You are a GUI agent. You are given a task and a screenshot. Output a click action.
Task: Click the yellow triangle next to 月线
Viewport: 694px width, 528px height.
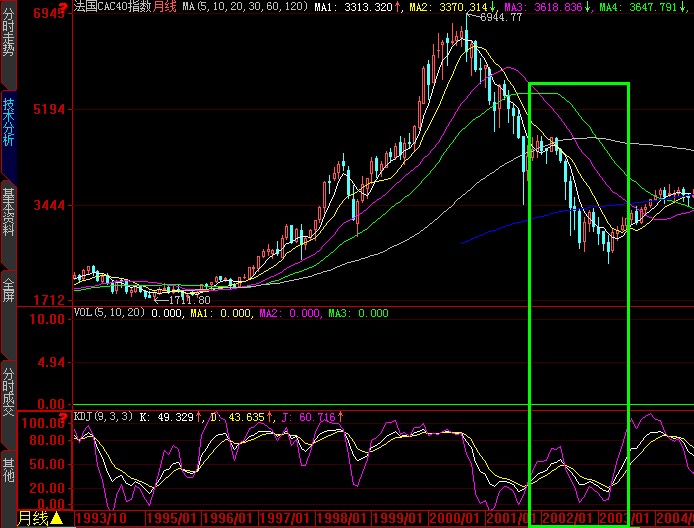click(56, 519)
